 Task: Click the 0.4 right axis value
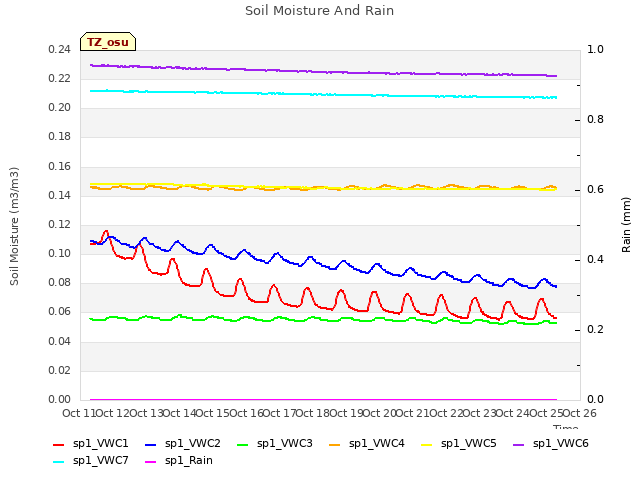click(x=595, y=260)
